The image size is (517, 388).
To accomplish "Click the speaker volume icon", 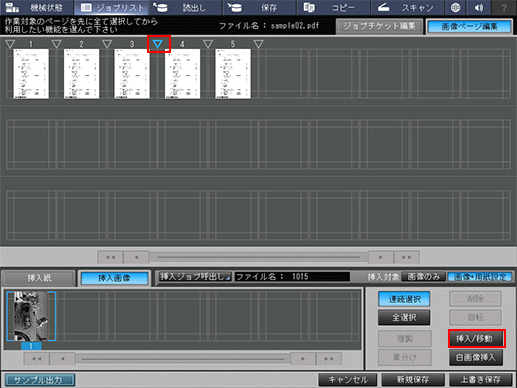I will coord(479,7).
